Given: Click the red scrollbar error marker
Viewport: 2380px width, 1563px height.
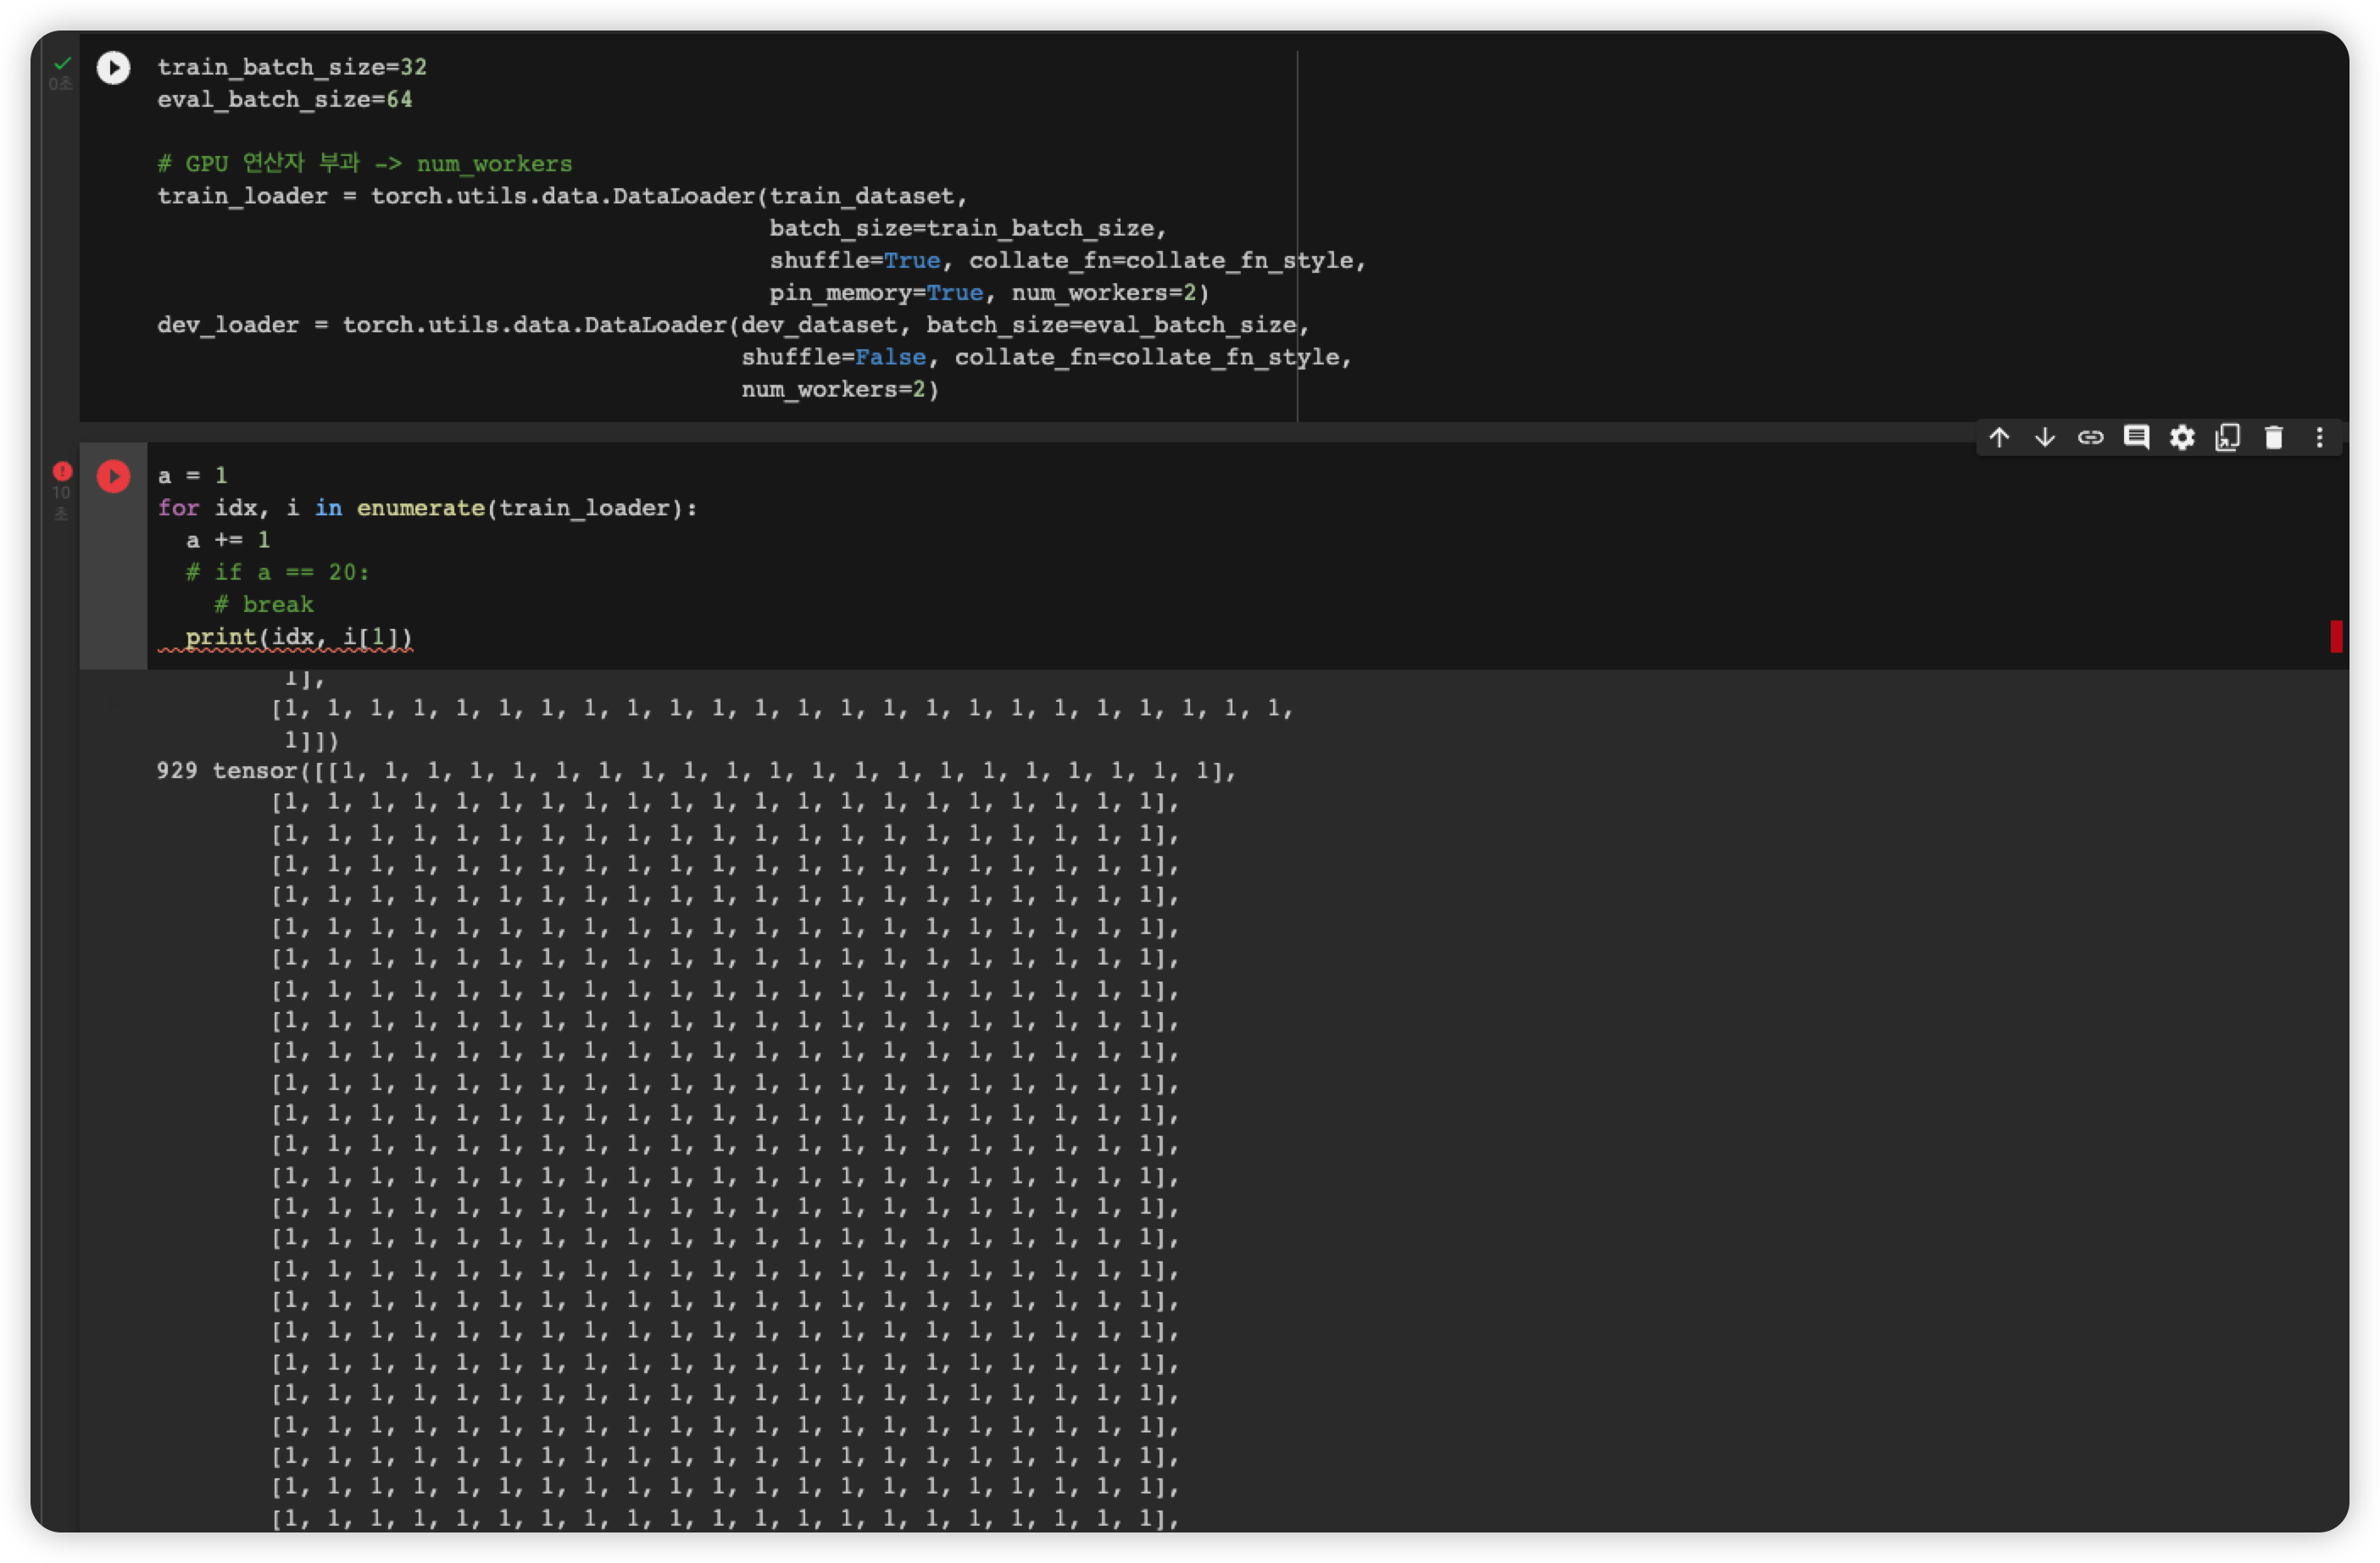Looking at the screenshot, I should pyautogui.click(x=2337, y=637).
